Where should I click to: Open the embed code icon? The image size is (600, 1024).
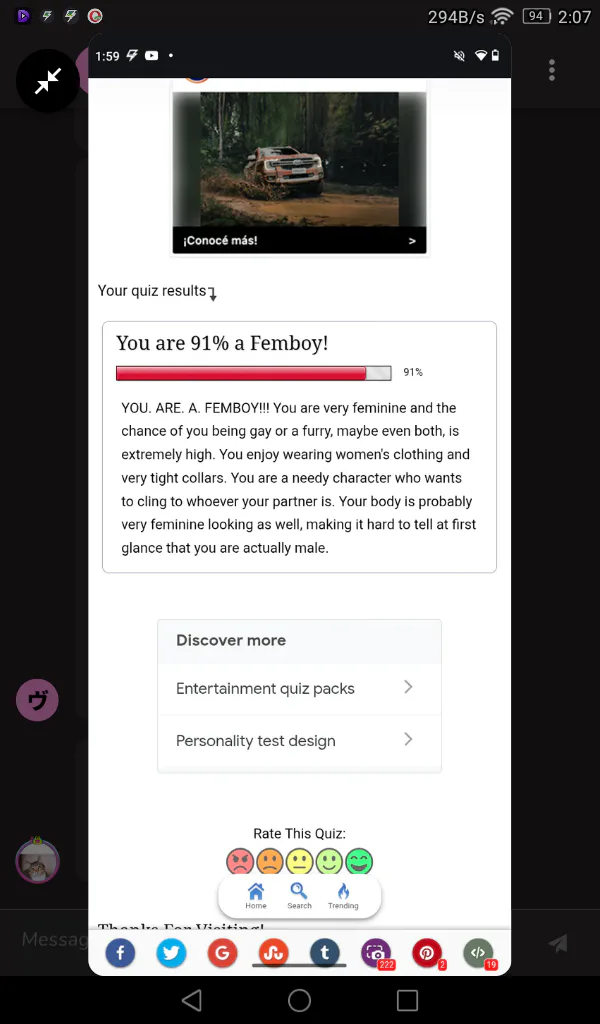[478, 953]
